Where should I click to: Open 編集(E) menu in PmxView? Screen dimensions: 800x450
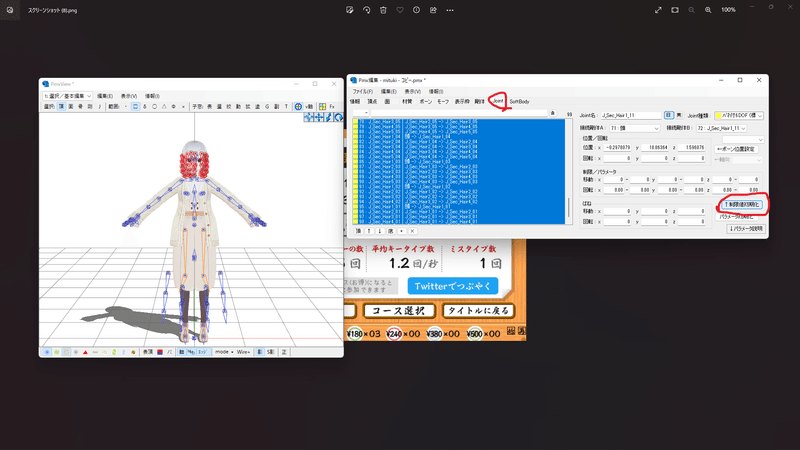click(105, 96)
